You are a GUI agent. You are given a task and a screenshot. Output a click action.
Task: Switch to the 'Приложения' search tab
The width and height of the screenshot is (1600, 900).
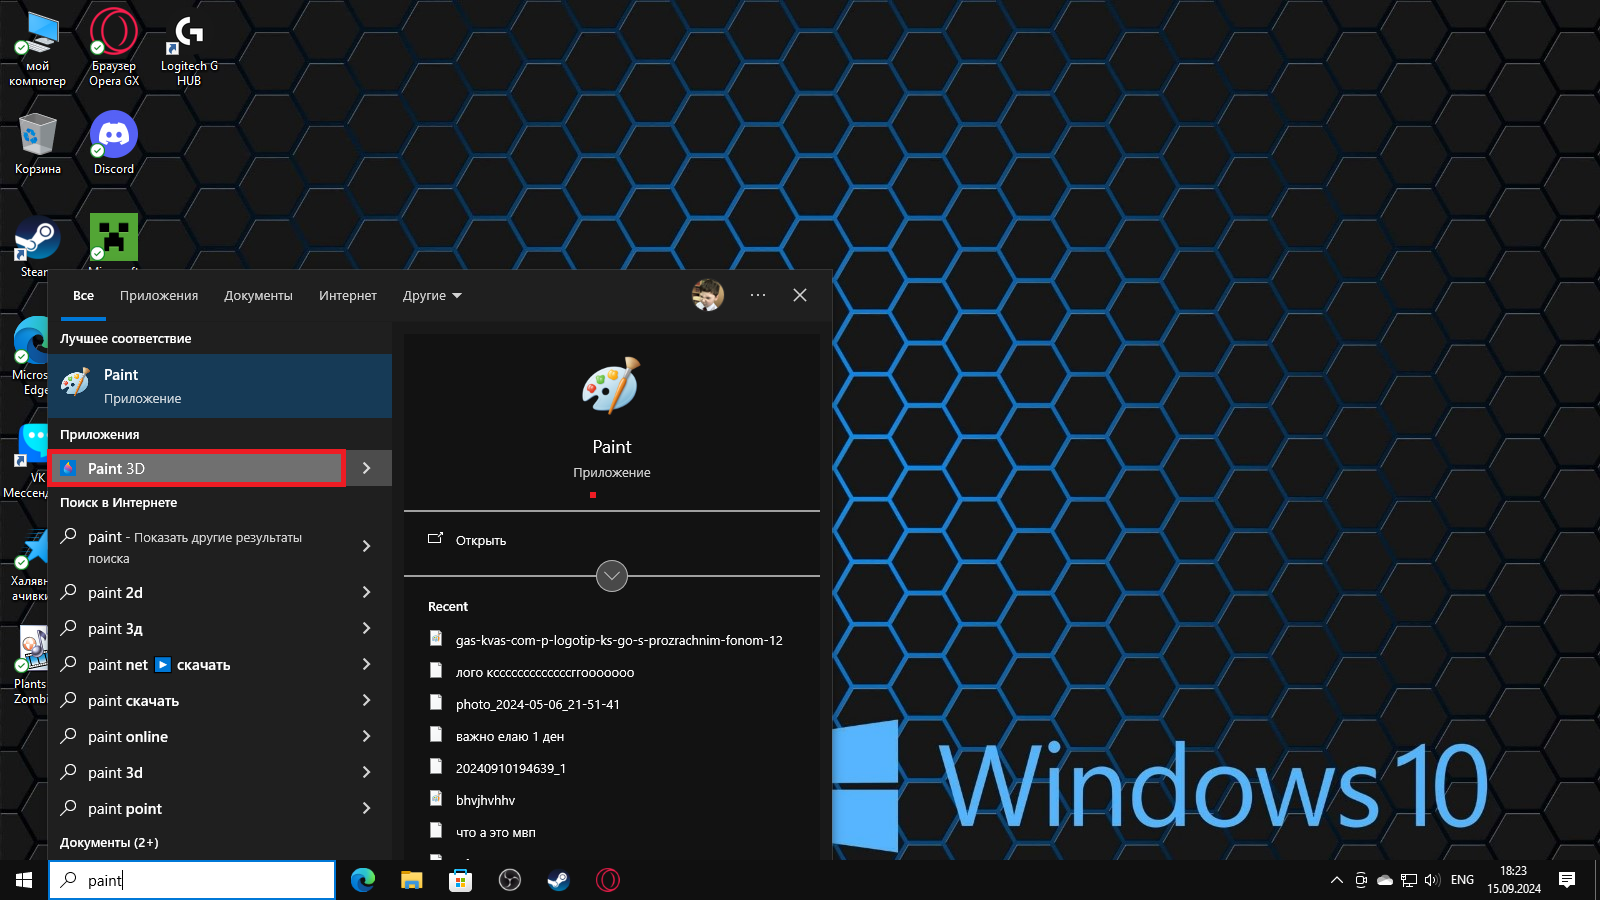click(x=159, y=296)
